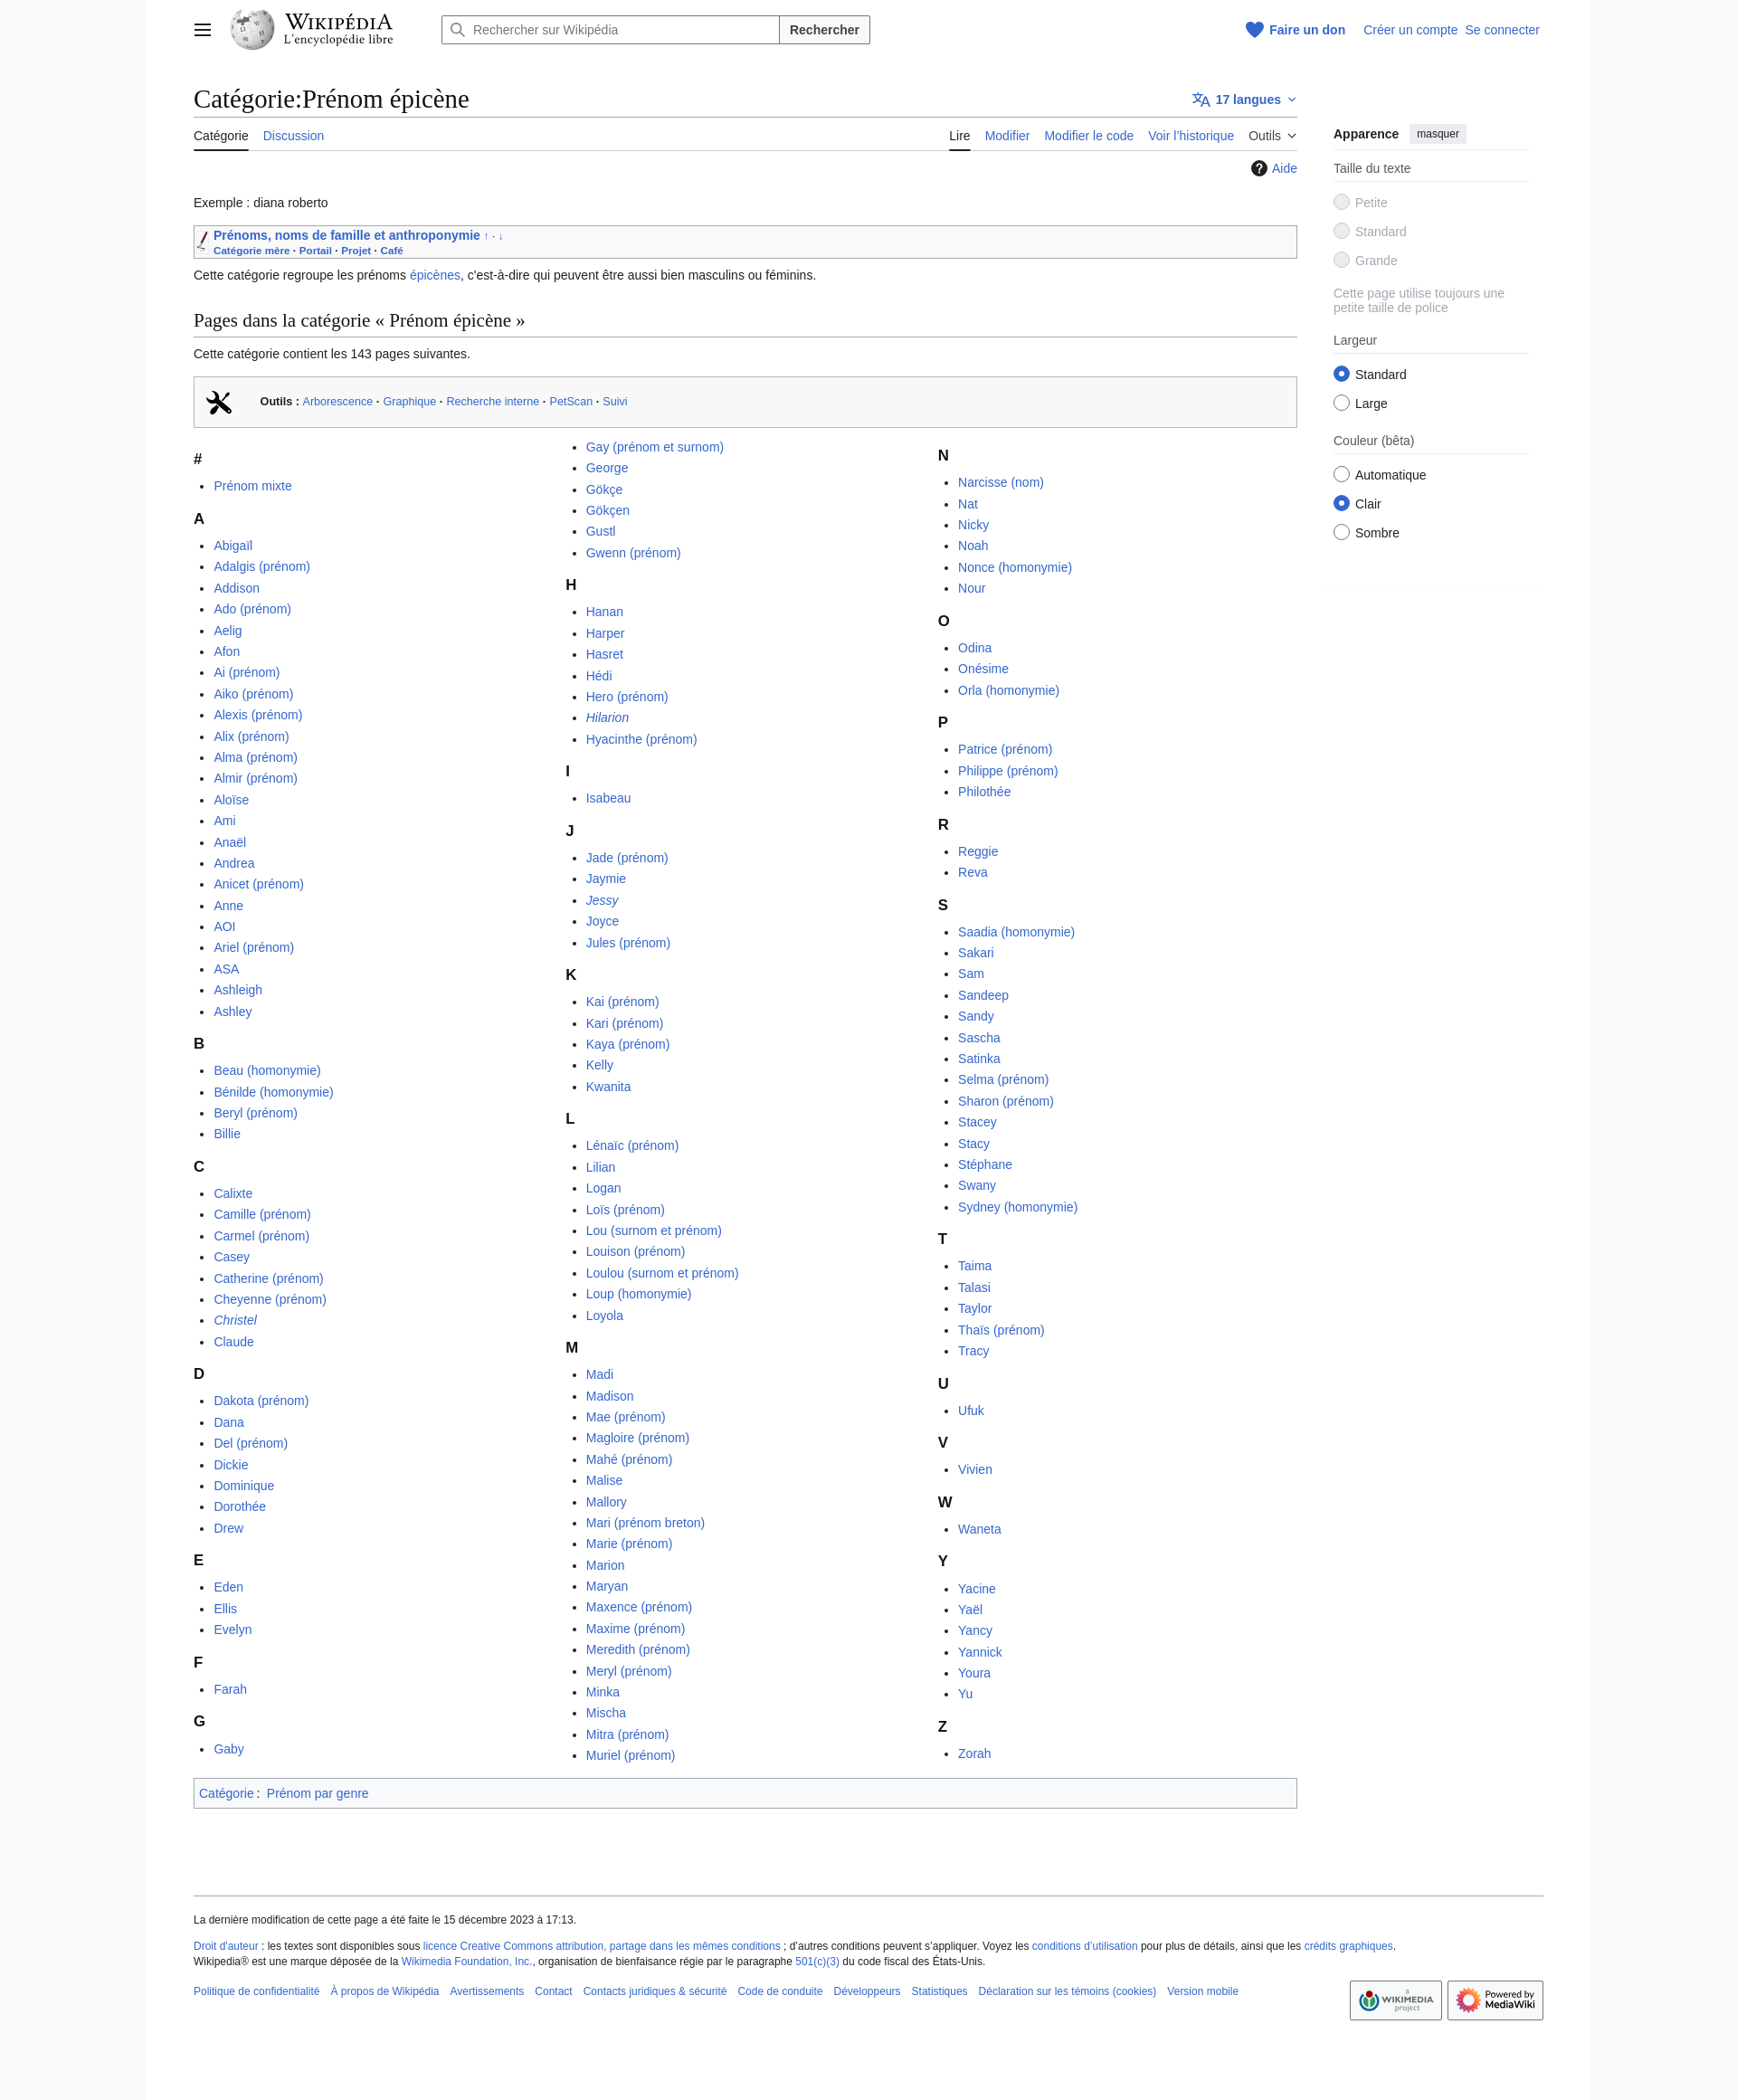The height and width of the screenshot is (2100, 1737).
Task: Select Sombre color mode
Action: click(1341, 532)
